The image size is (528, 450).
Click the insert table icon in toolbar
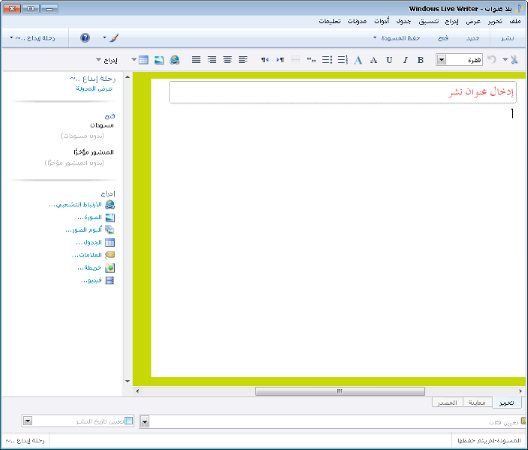[143, 60]
